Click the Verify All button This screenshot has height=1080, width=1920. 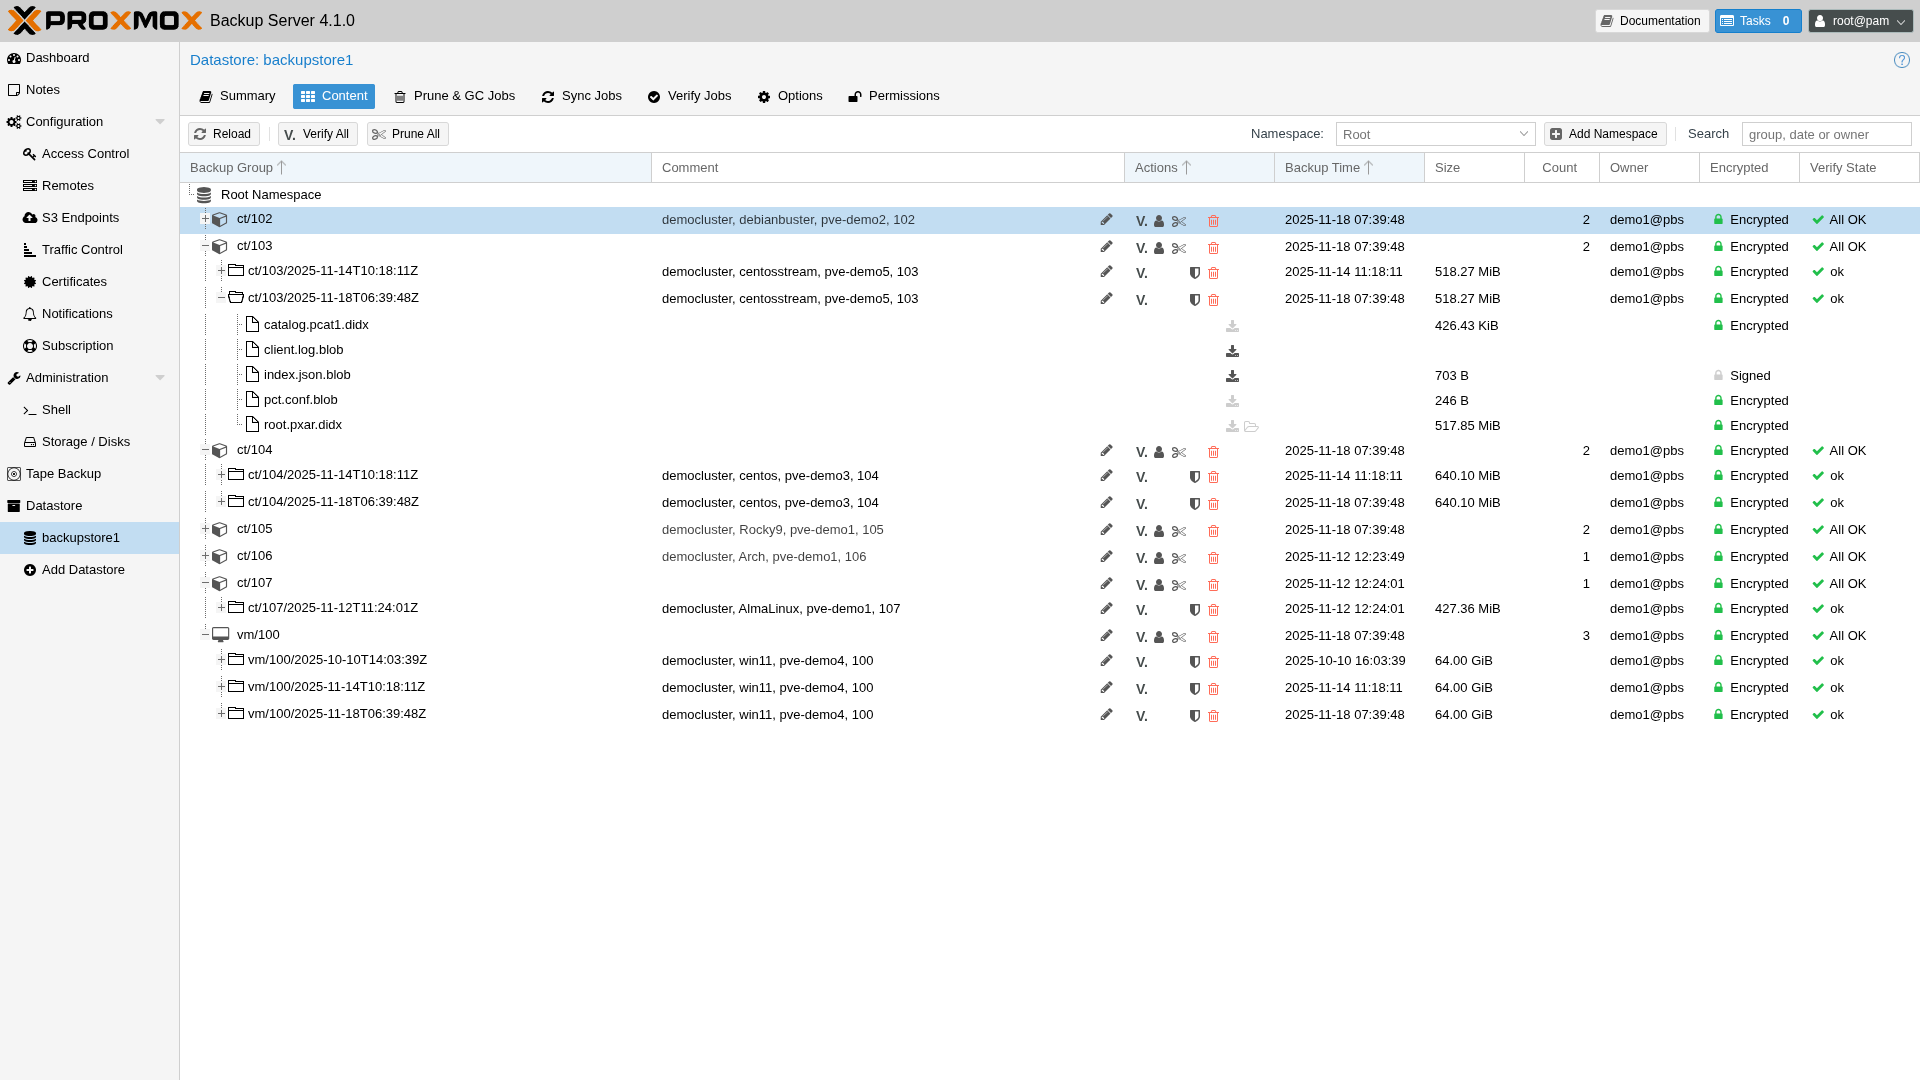click(317, 133)
